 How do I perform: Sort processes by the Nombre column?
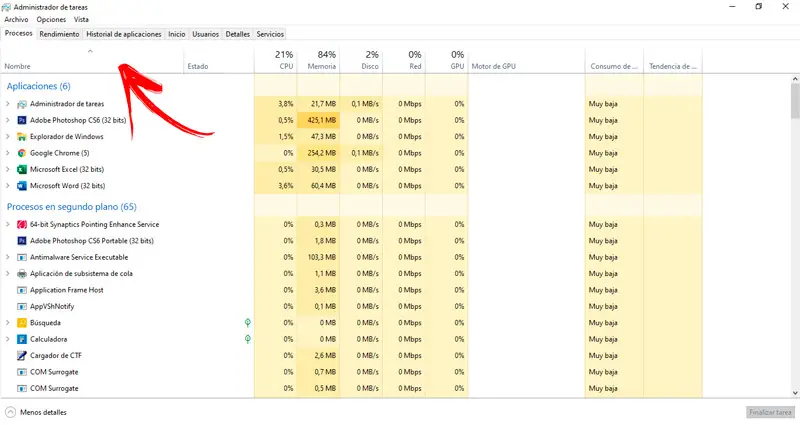(92, 60)
